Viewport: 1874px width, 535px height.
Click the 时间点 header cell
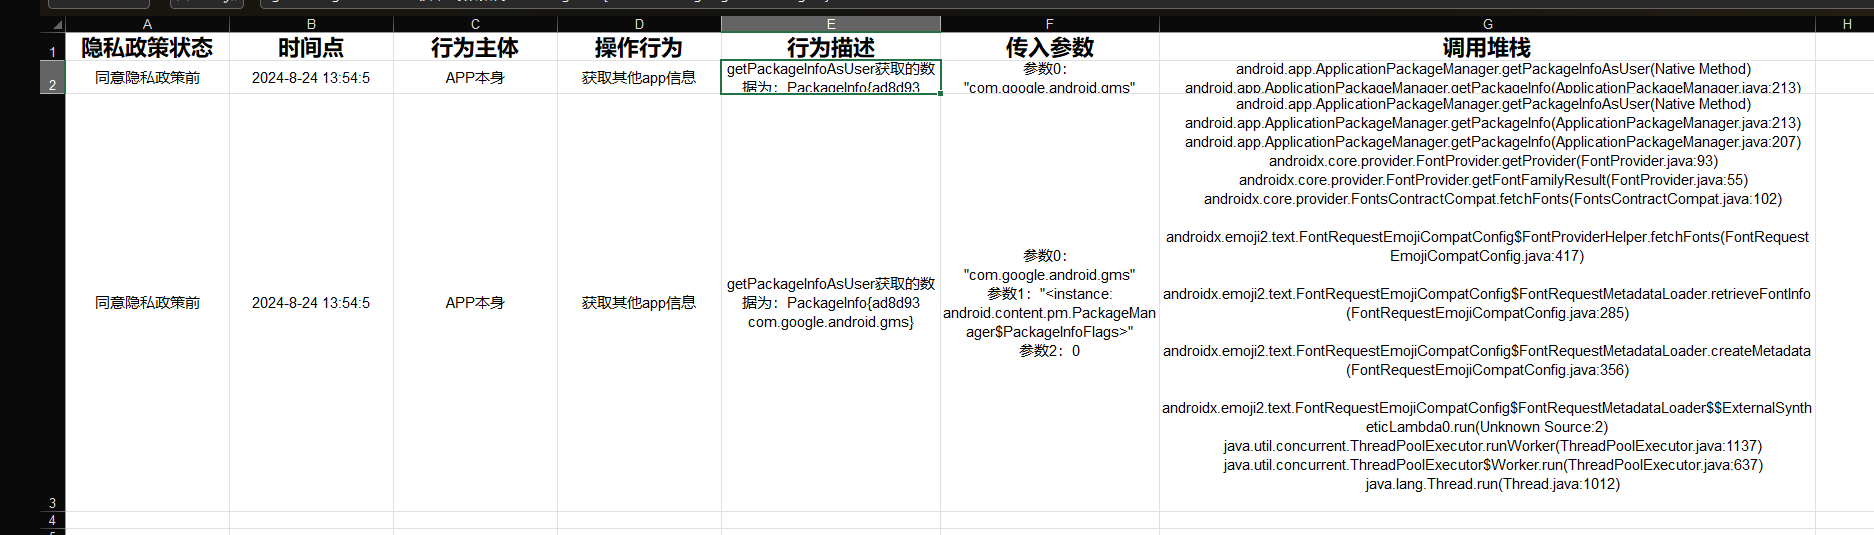tap(311, 47)
